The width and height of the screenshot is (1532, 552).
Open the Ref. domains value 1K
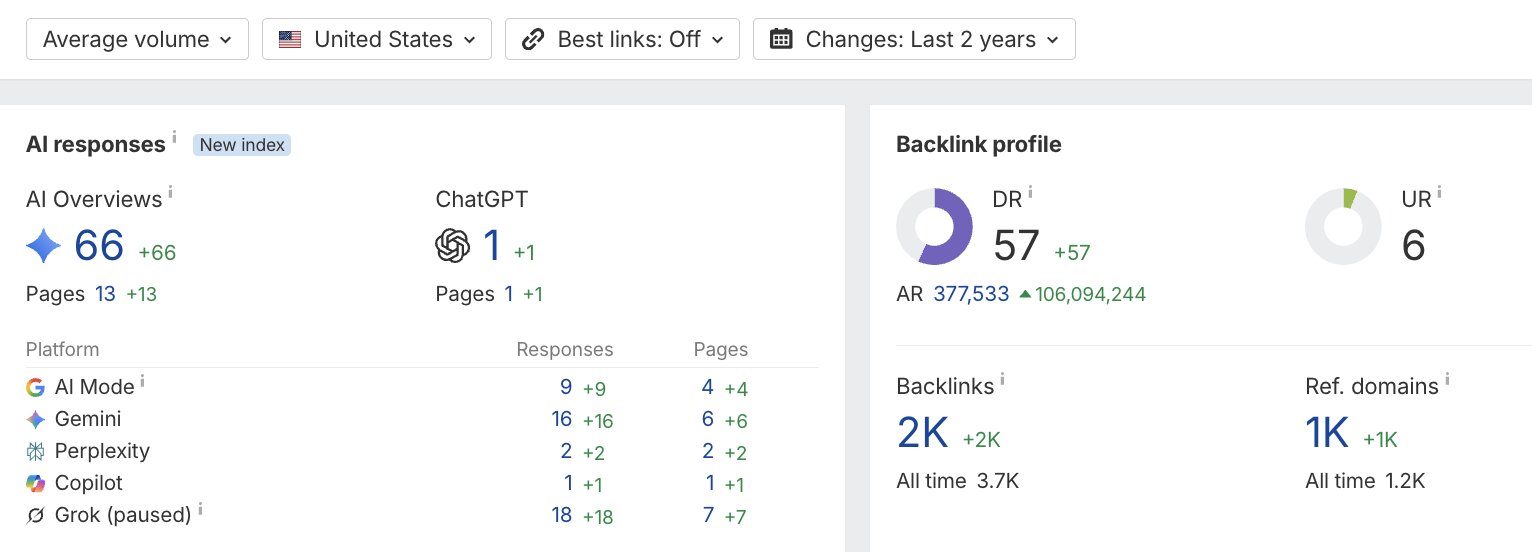1327,432
